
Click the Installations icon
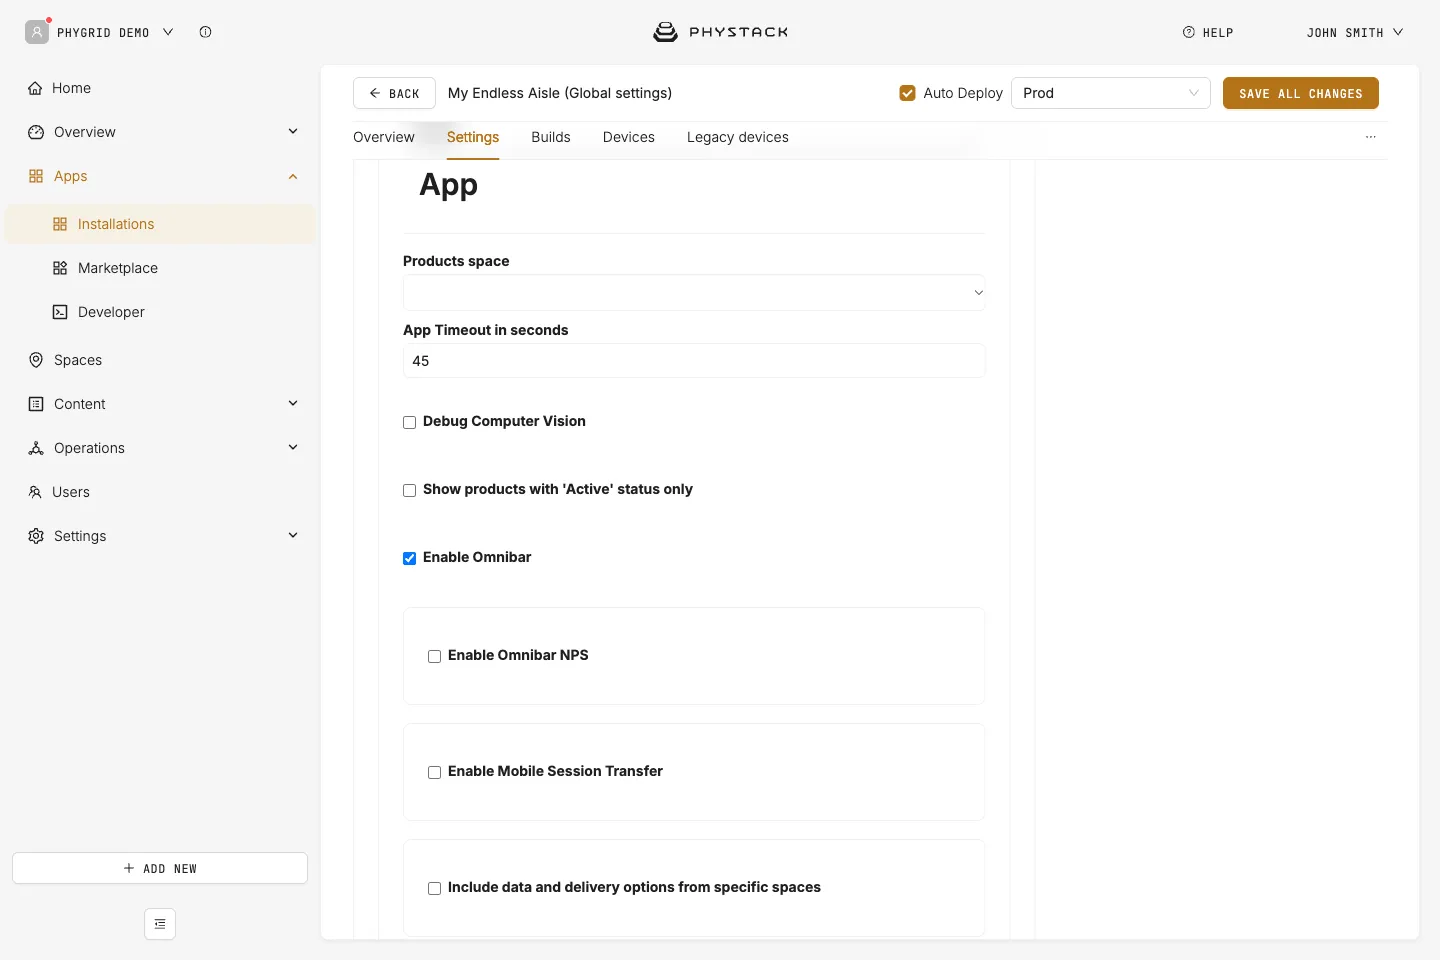pyautogui.click(x=60, y=224)
